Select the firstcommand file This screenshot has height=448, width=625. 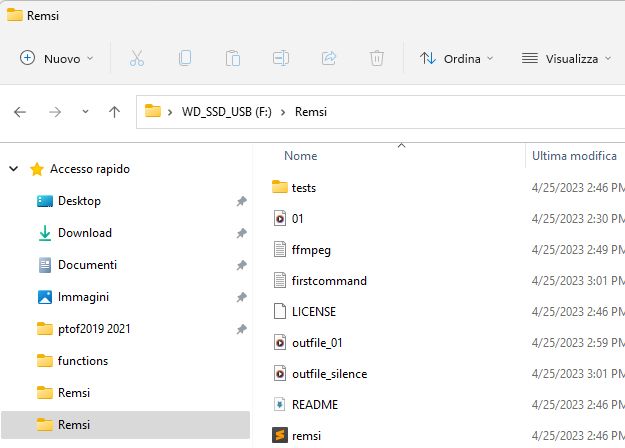pyautogui.click(x=329, y=281)
